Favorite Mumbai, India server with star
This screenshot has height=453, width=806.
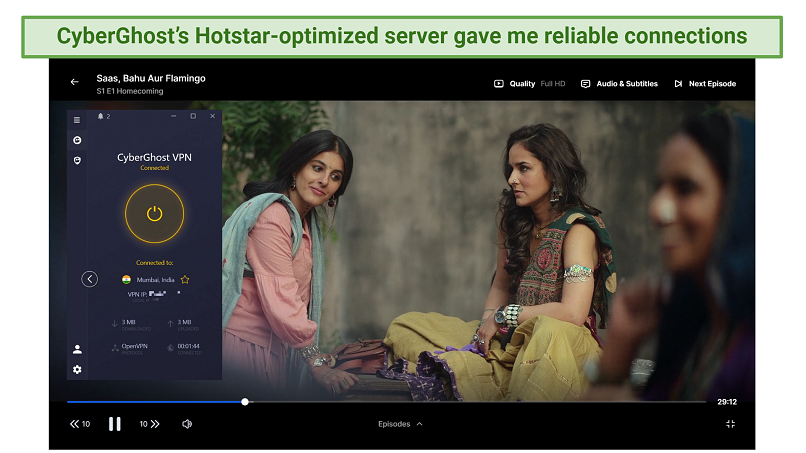(185, 280)
